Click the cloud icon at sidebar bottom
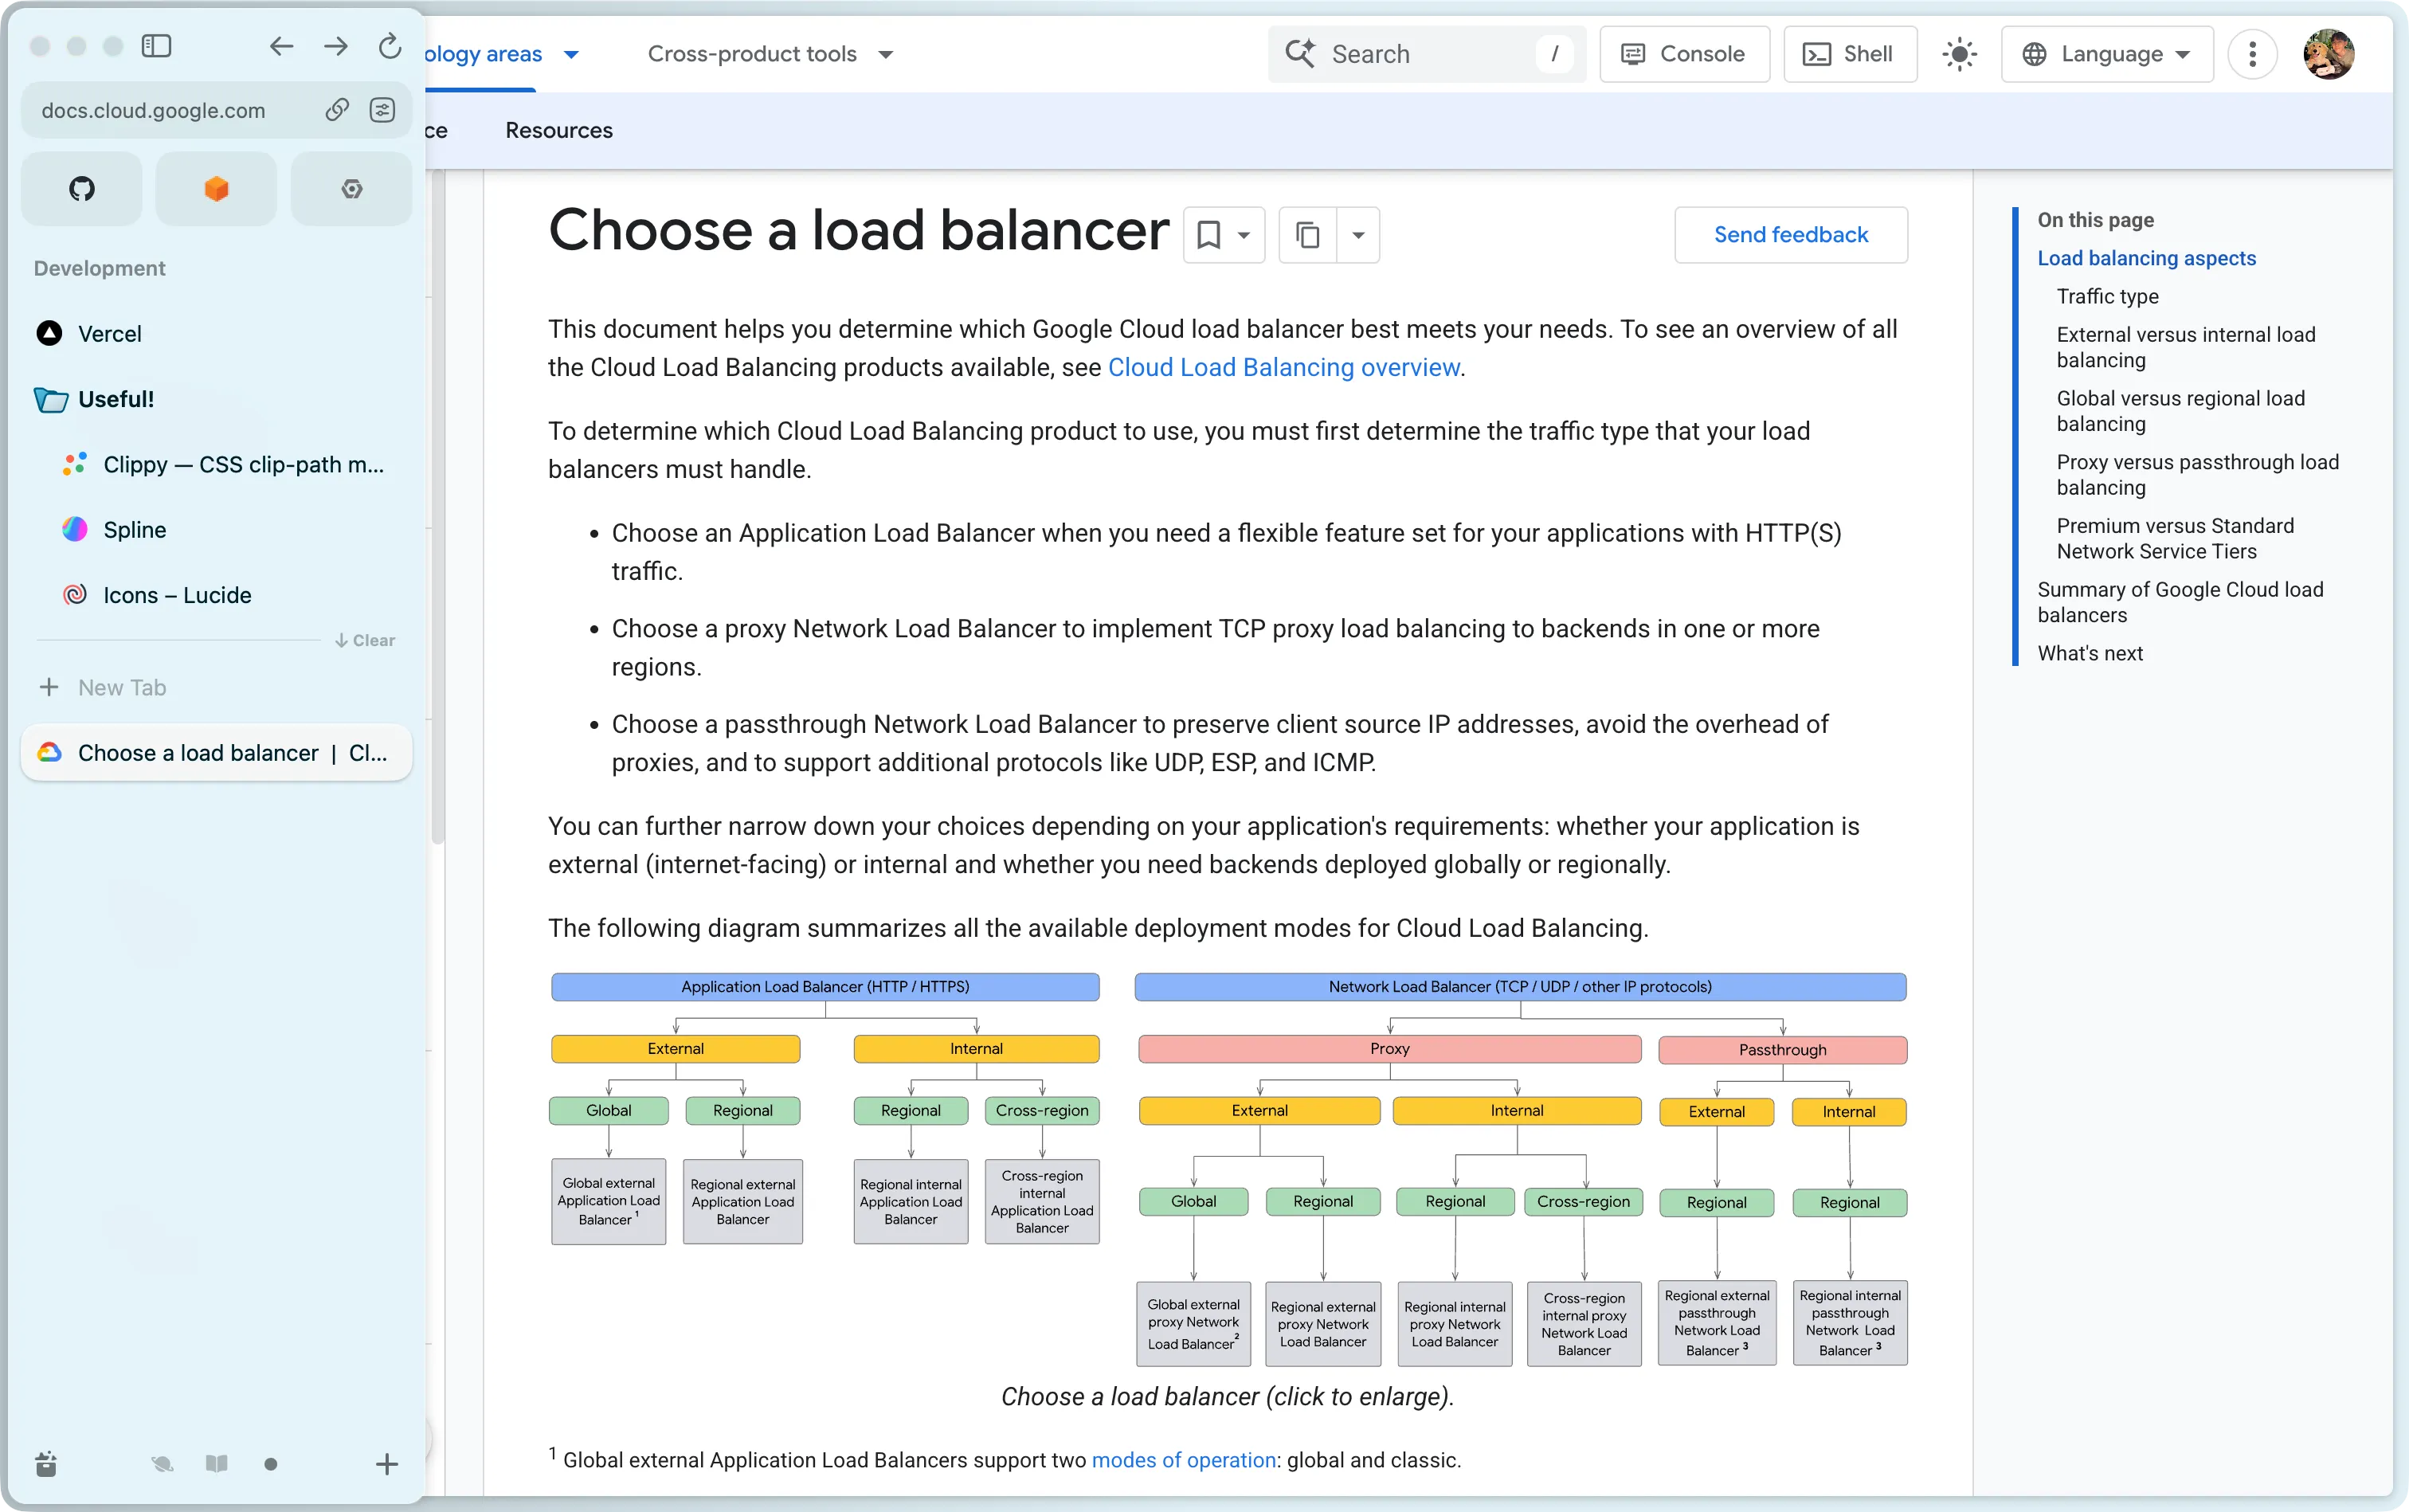 (162, 1464)
